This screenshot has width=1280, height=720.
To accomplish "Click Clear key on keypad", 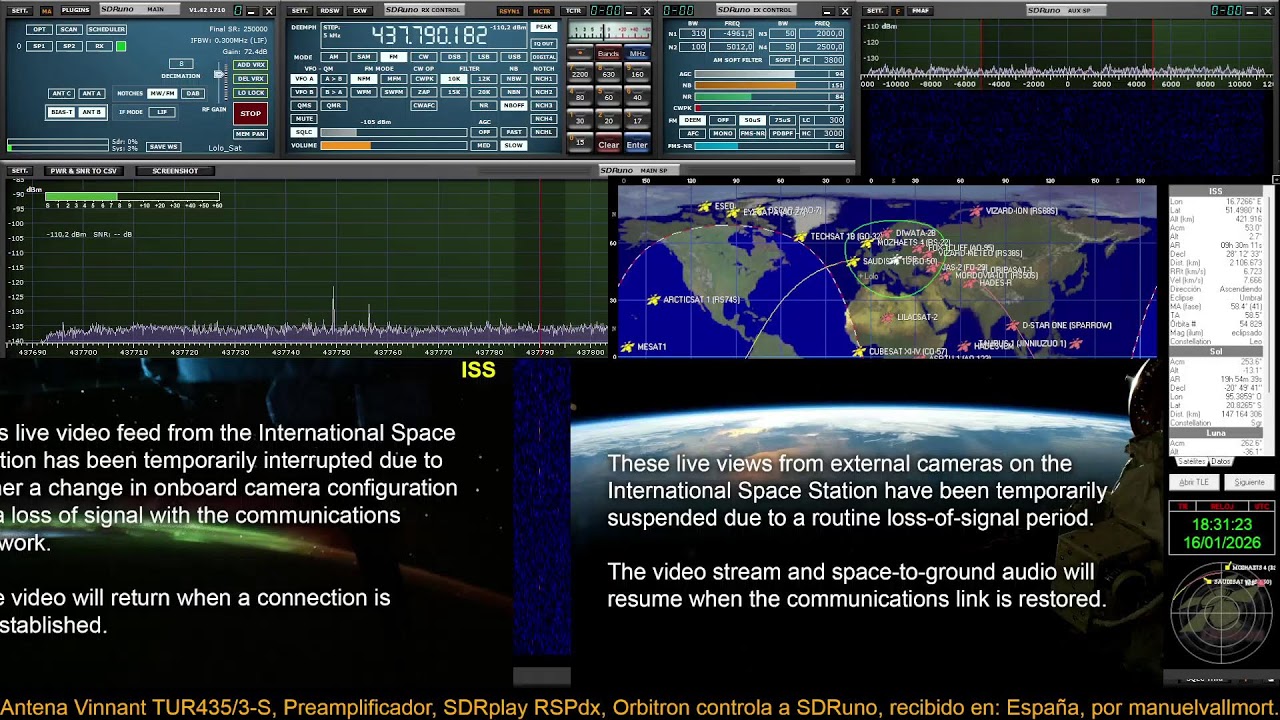I will (608, 145).
